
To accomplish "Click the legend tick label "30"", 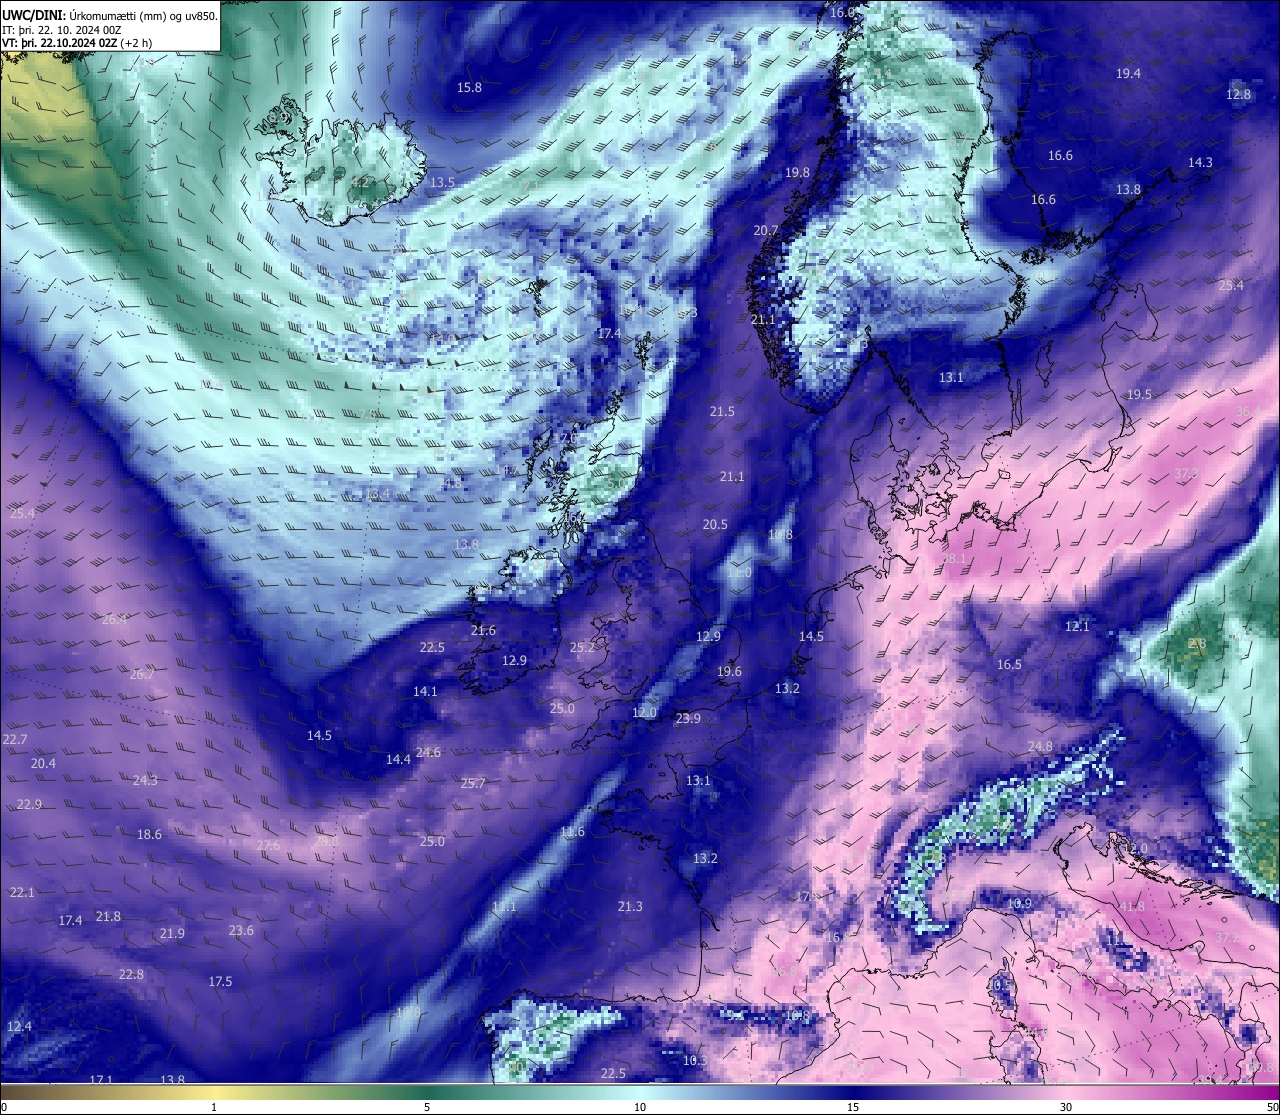I will (x=1066, y=1107).
